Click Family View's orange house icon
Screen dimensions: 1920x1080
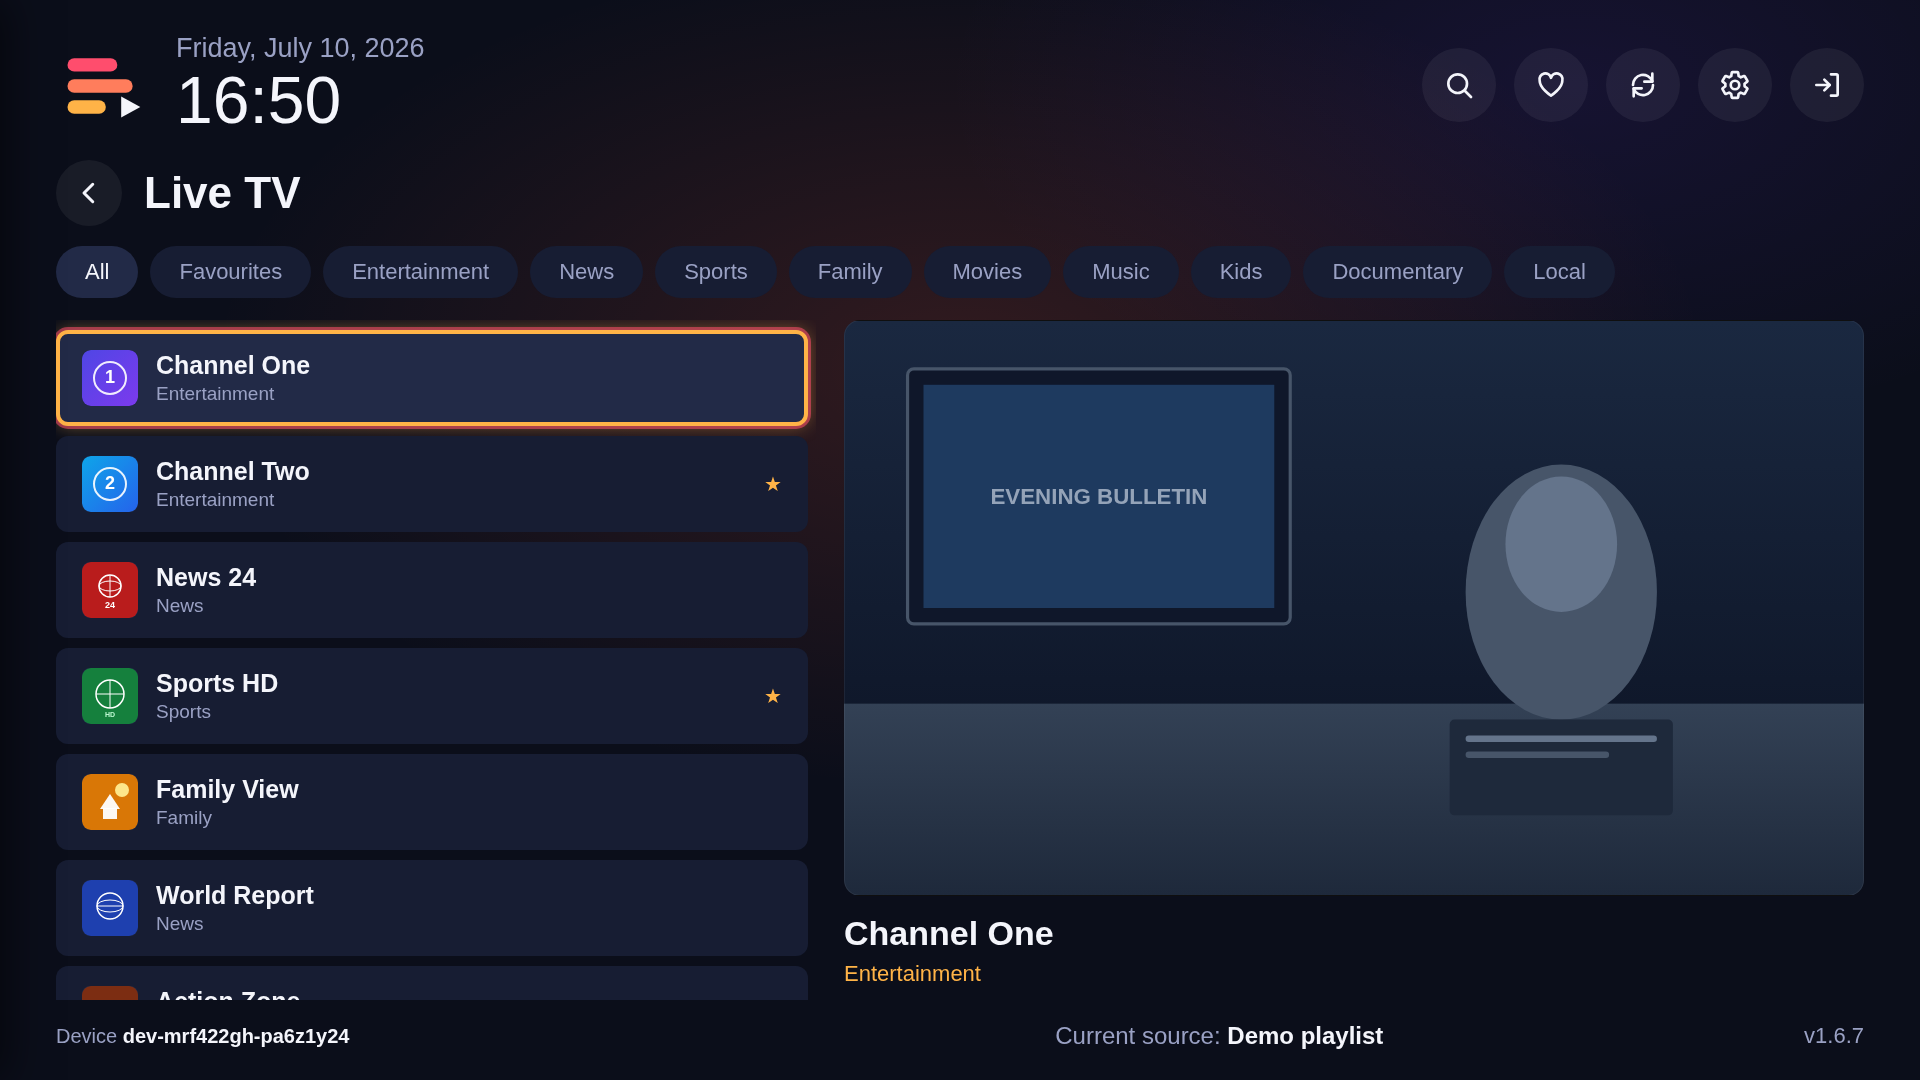(110, 802)
